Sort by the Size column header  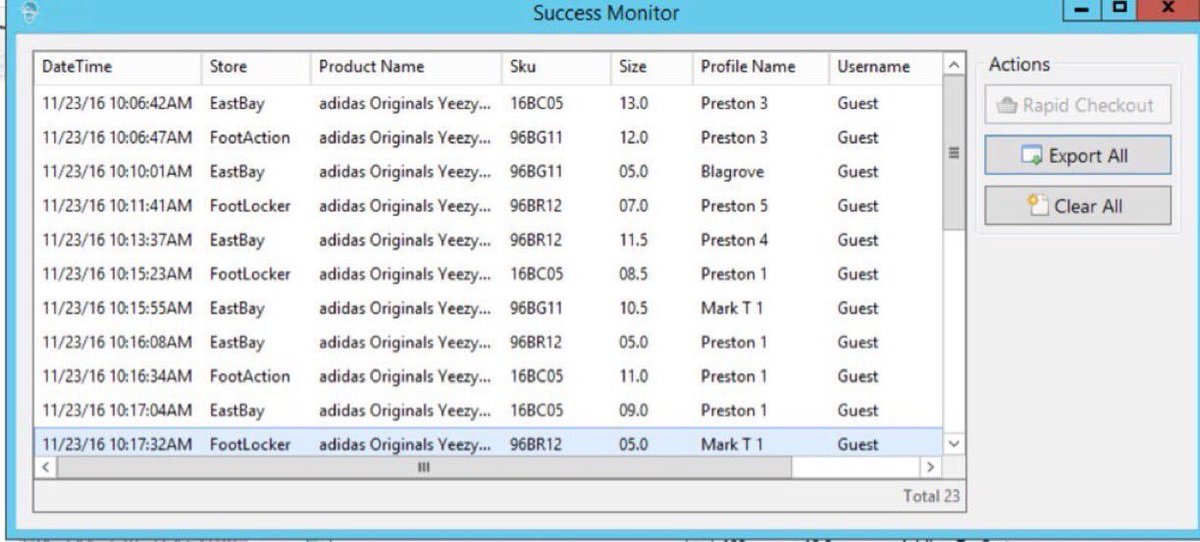tap(651, 67)
